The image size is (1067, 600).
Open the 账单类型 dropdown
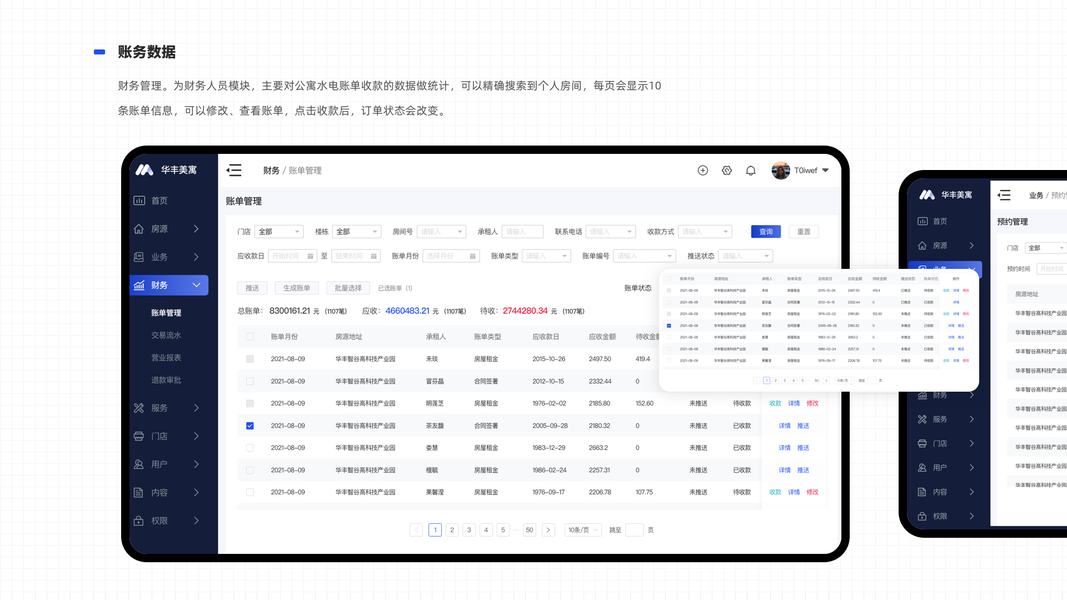pyautogui.click(x=546, y=256)
